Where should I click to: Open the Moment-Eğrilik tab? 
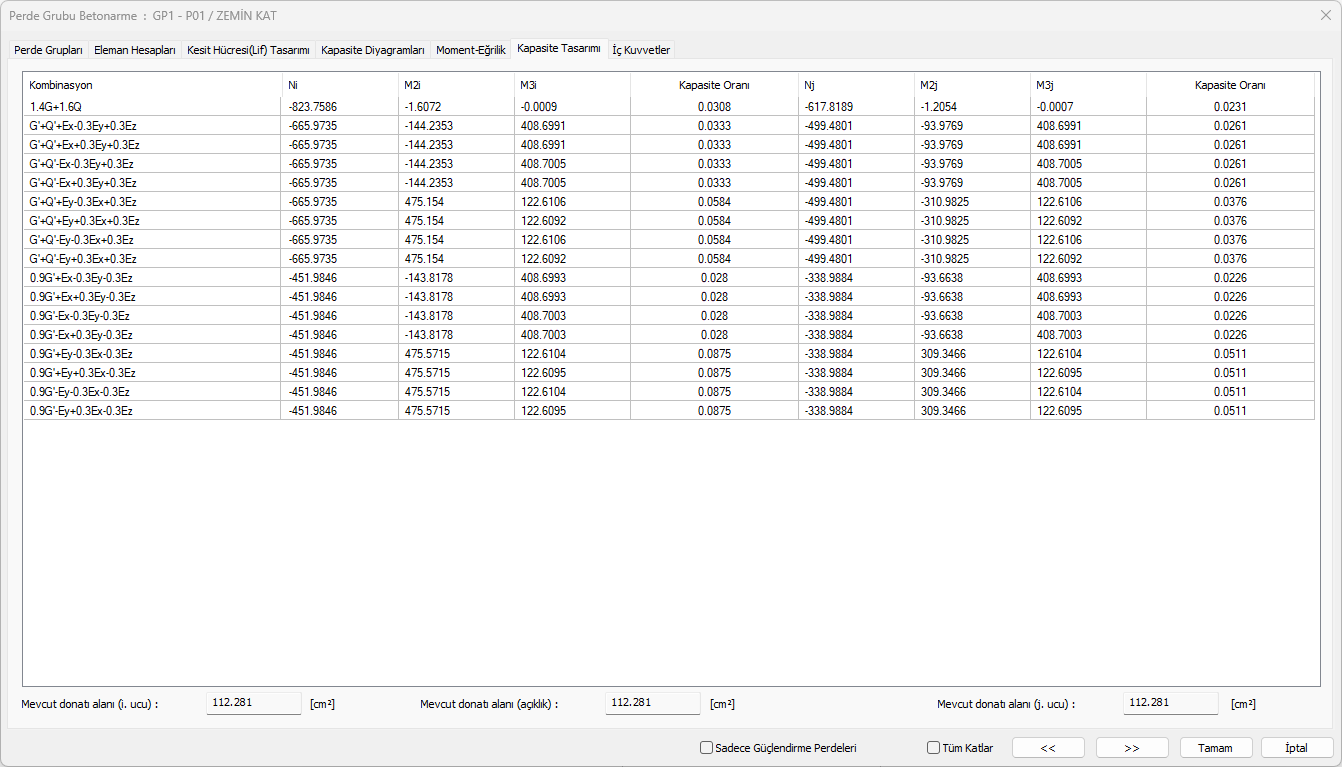coord(470,50)
